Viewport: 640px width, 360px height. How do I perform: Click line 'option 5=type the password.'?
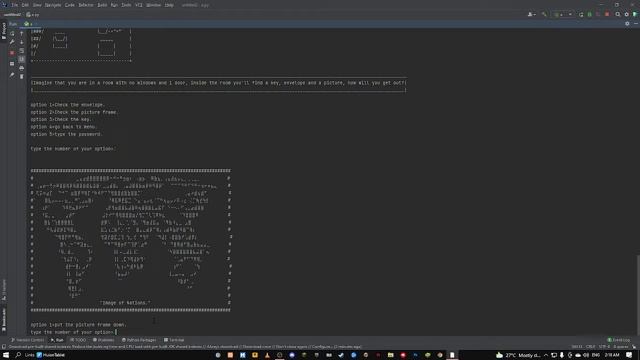66,134
